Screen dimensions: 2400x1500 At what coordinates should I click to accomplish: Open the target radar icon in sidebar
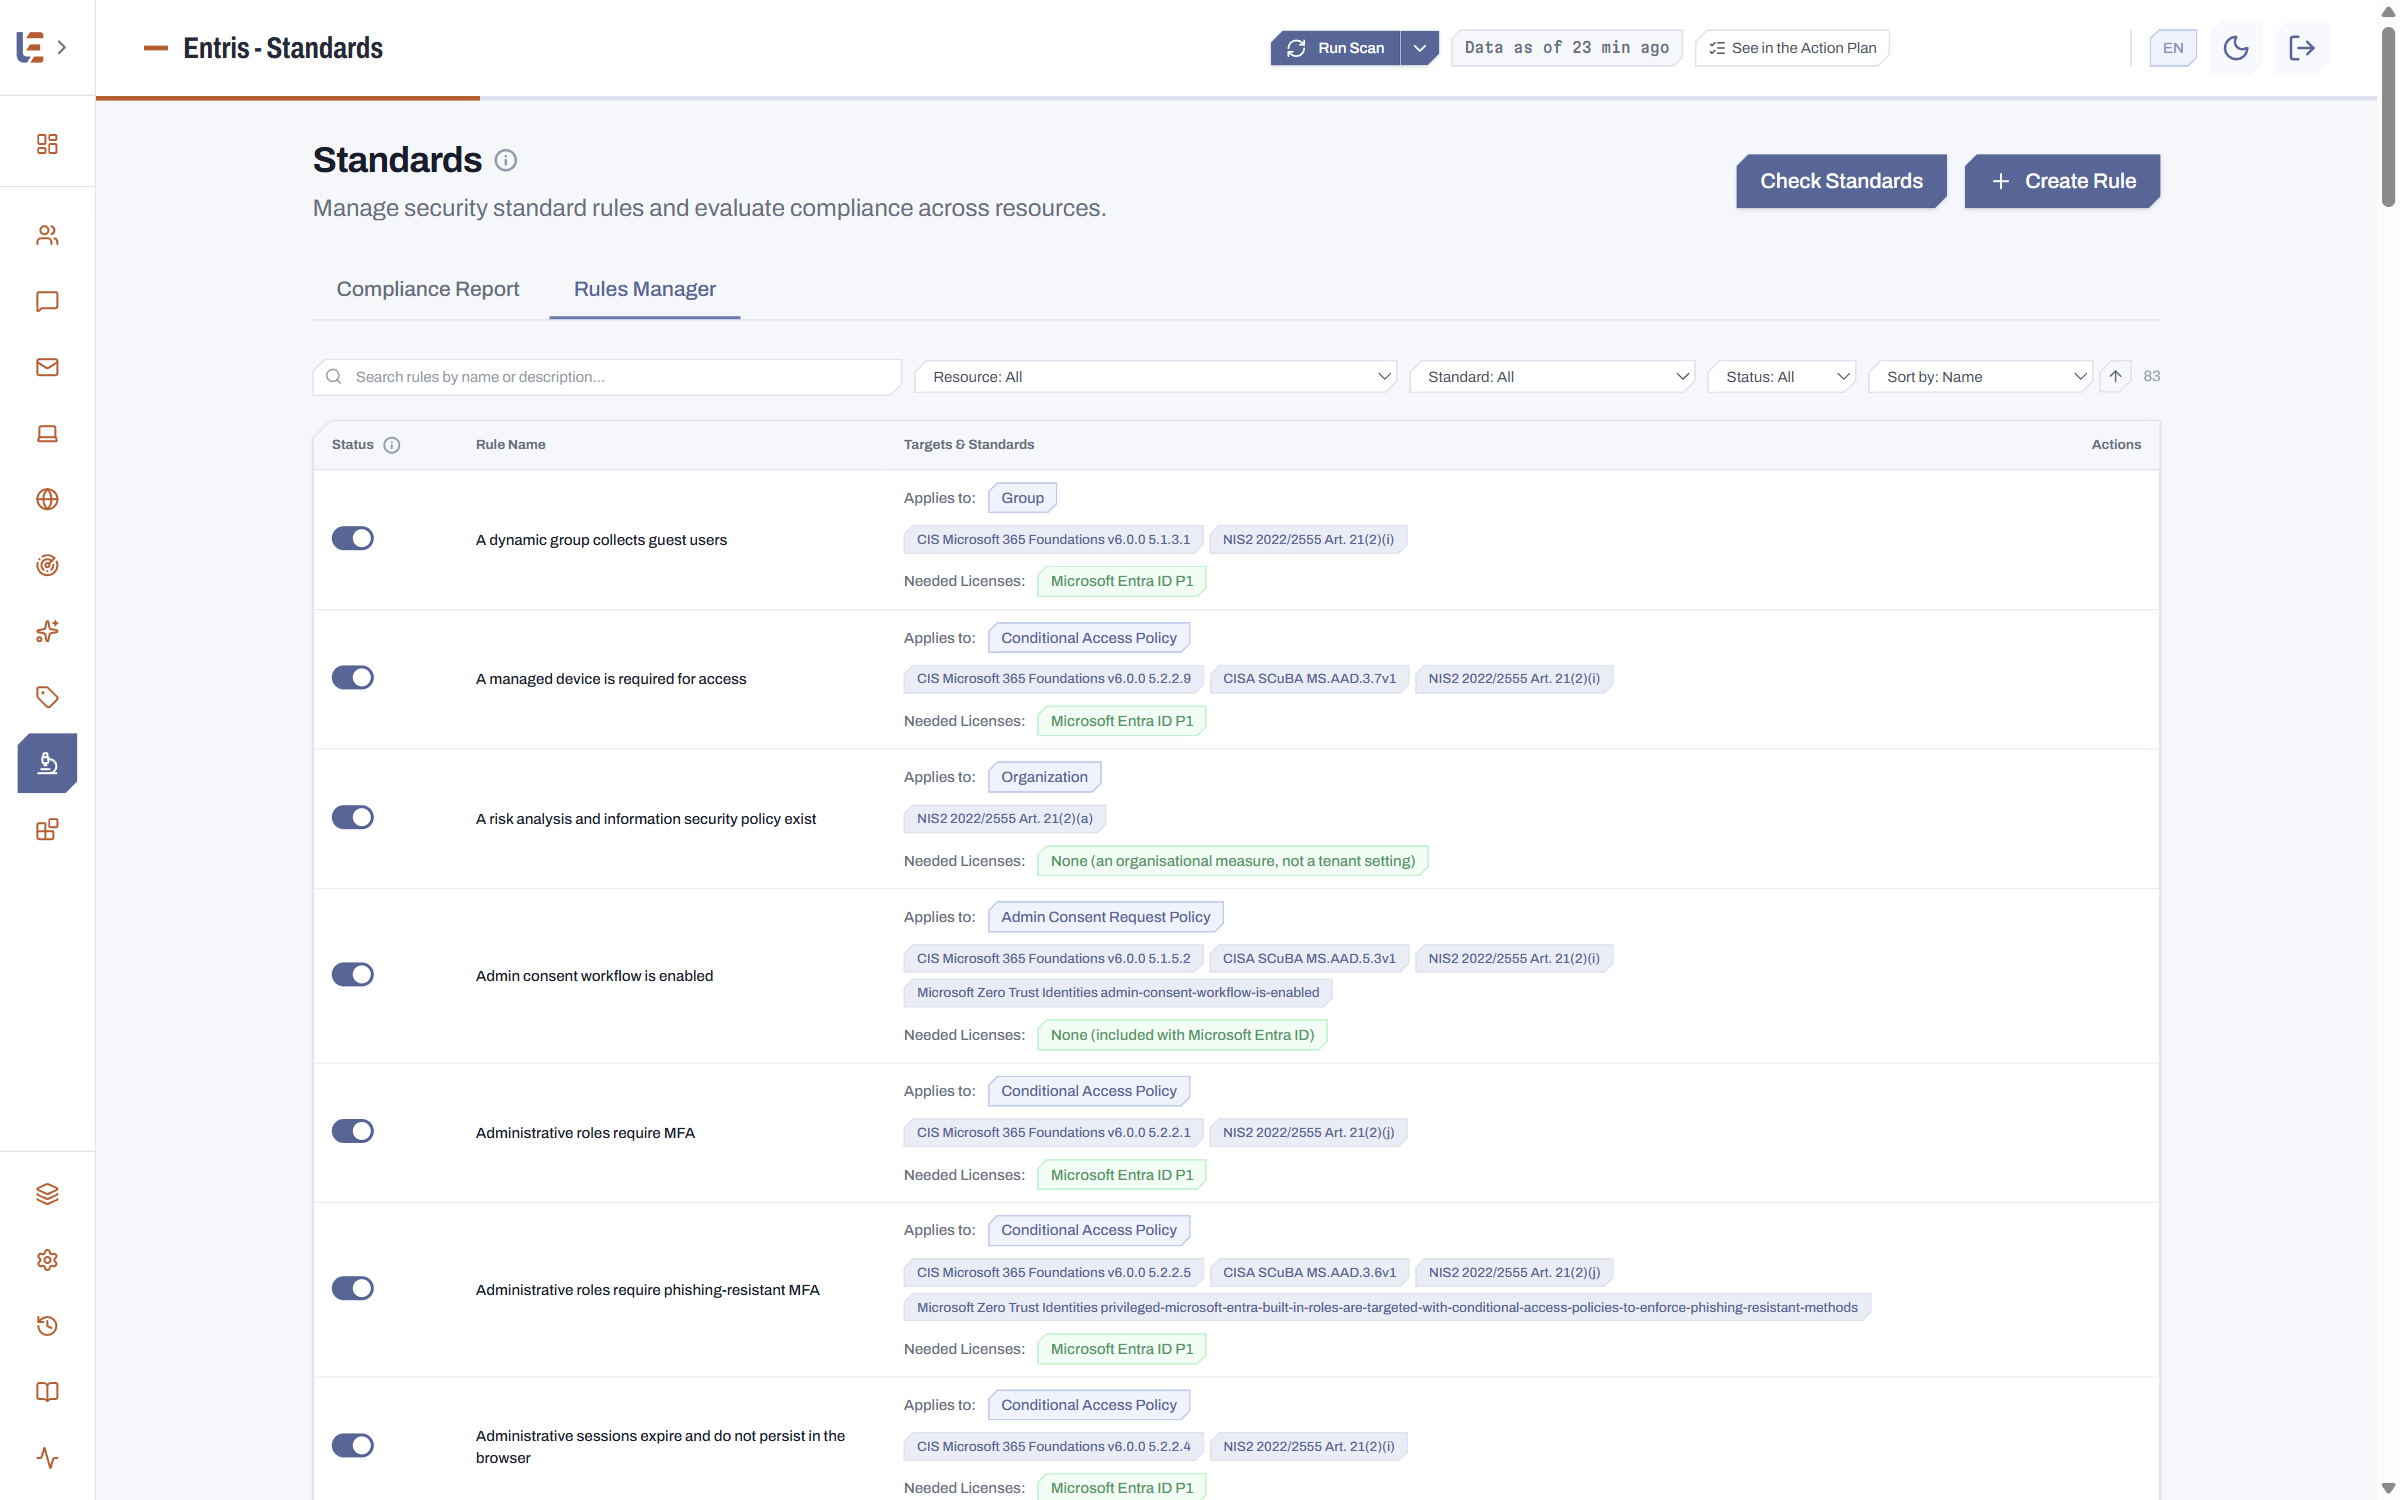pos(47,565)
